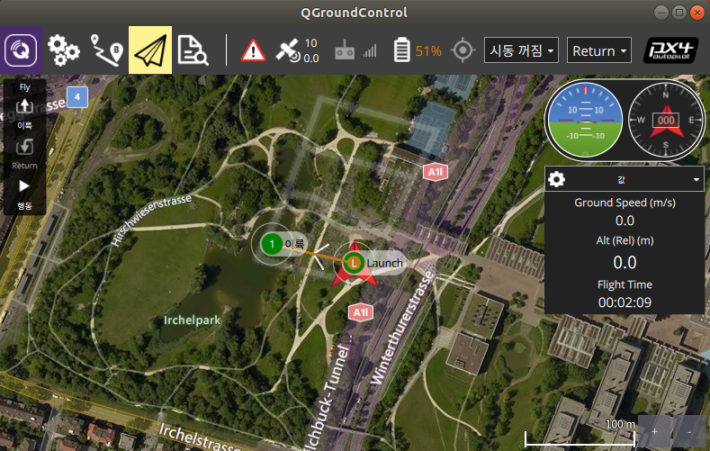Show battery status icon

pos(402,50)
